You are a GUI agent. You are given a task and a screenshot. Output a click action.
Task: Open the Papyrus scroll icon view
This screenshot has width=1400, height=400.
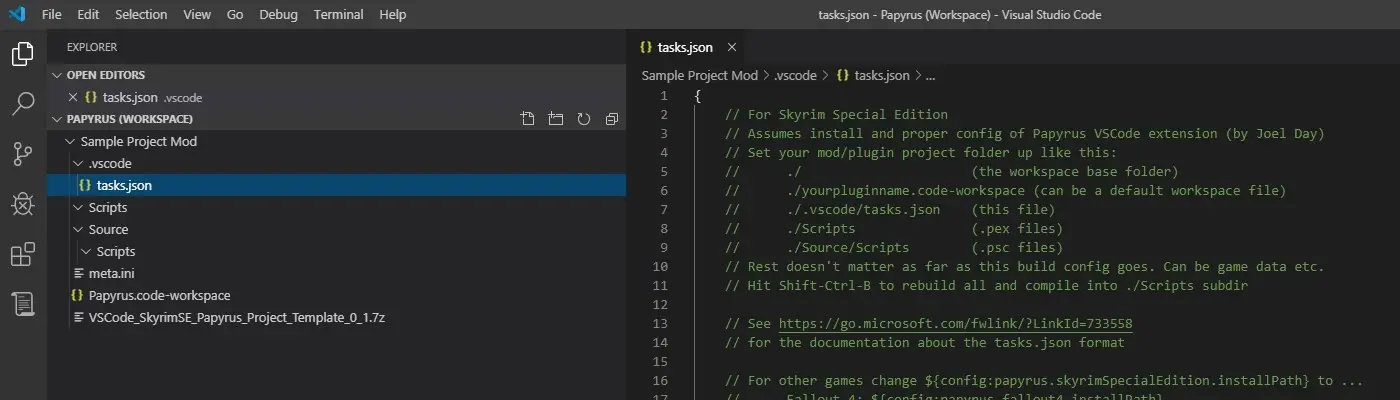22,304
